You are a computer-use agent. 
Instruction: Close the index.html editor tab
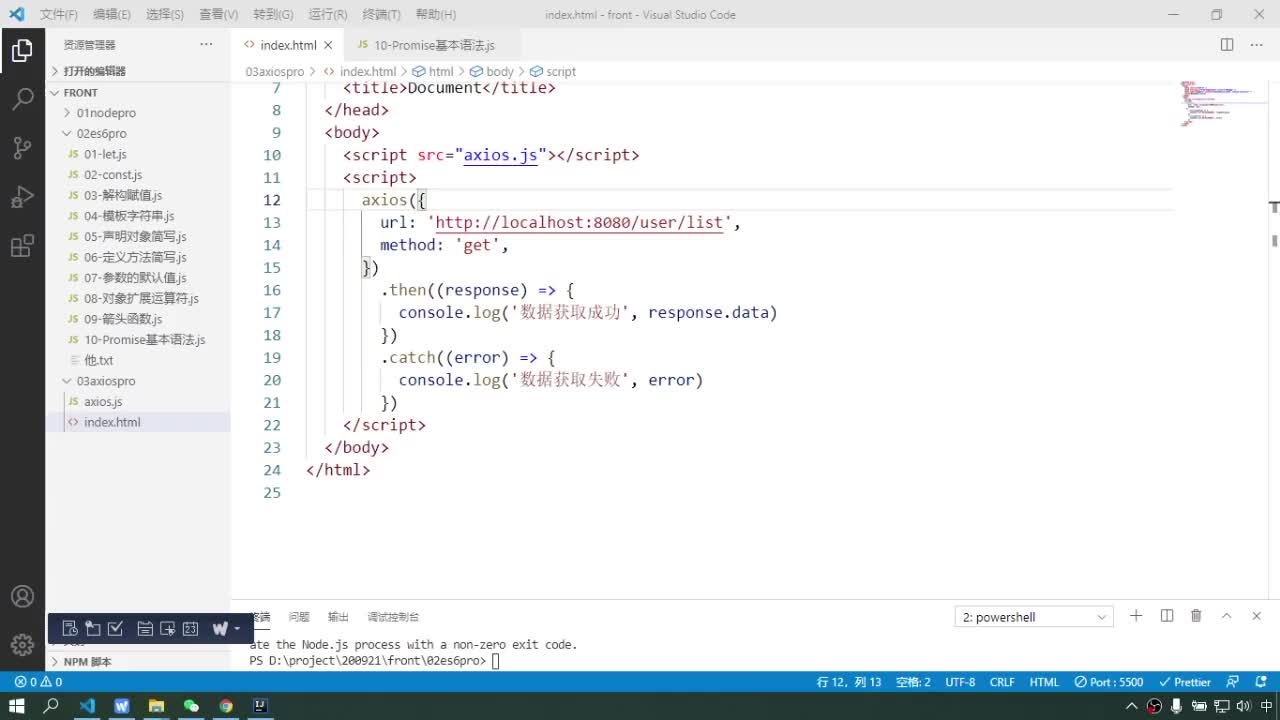pyautogui.click(x=328, y=45)
